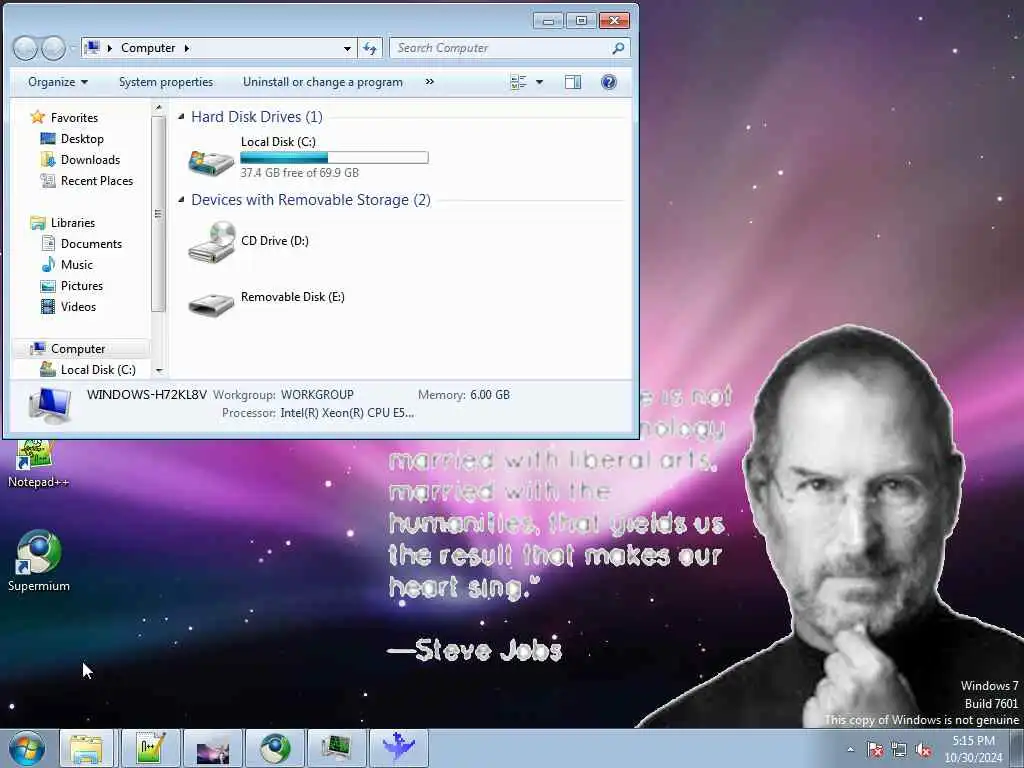
Task: Click the search magnifier icon
Action: (618, 48)
